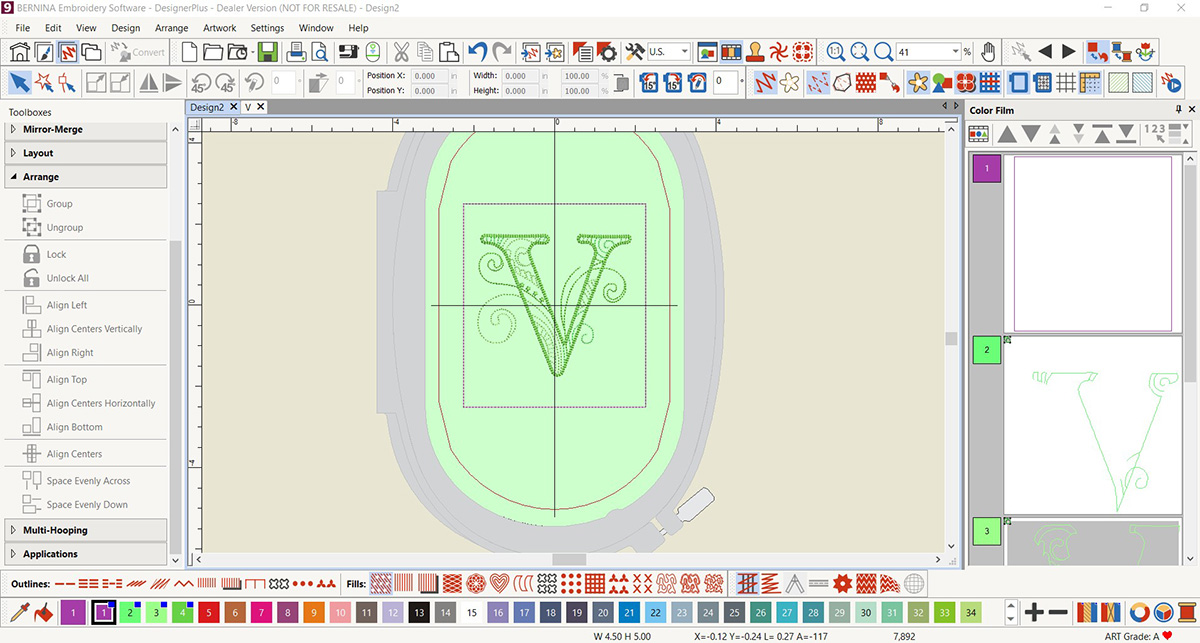Viewport: 1200px width, 643px height.
Task: Click the Group command
Action: 59,203
